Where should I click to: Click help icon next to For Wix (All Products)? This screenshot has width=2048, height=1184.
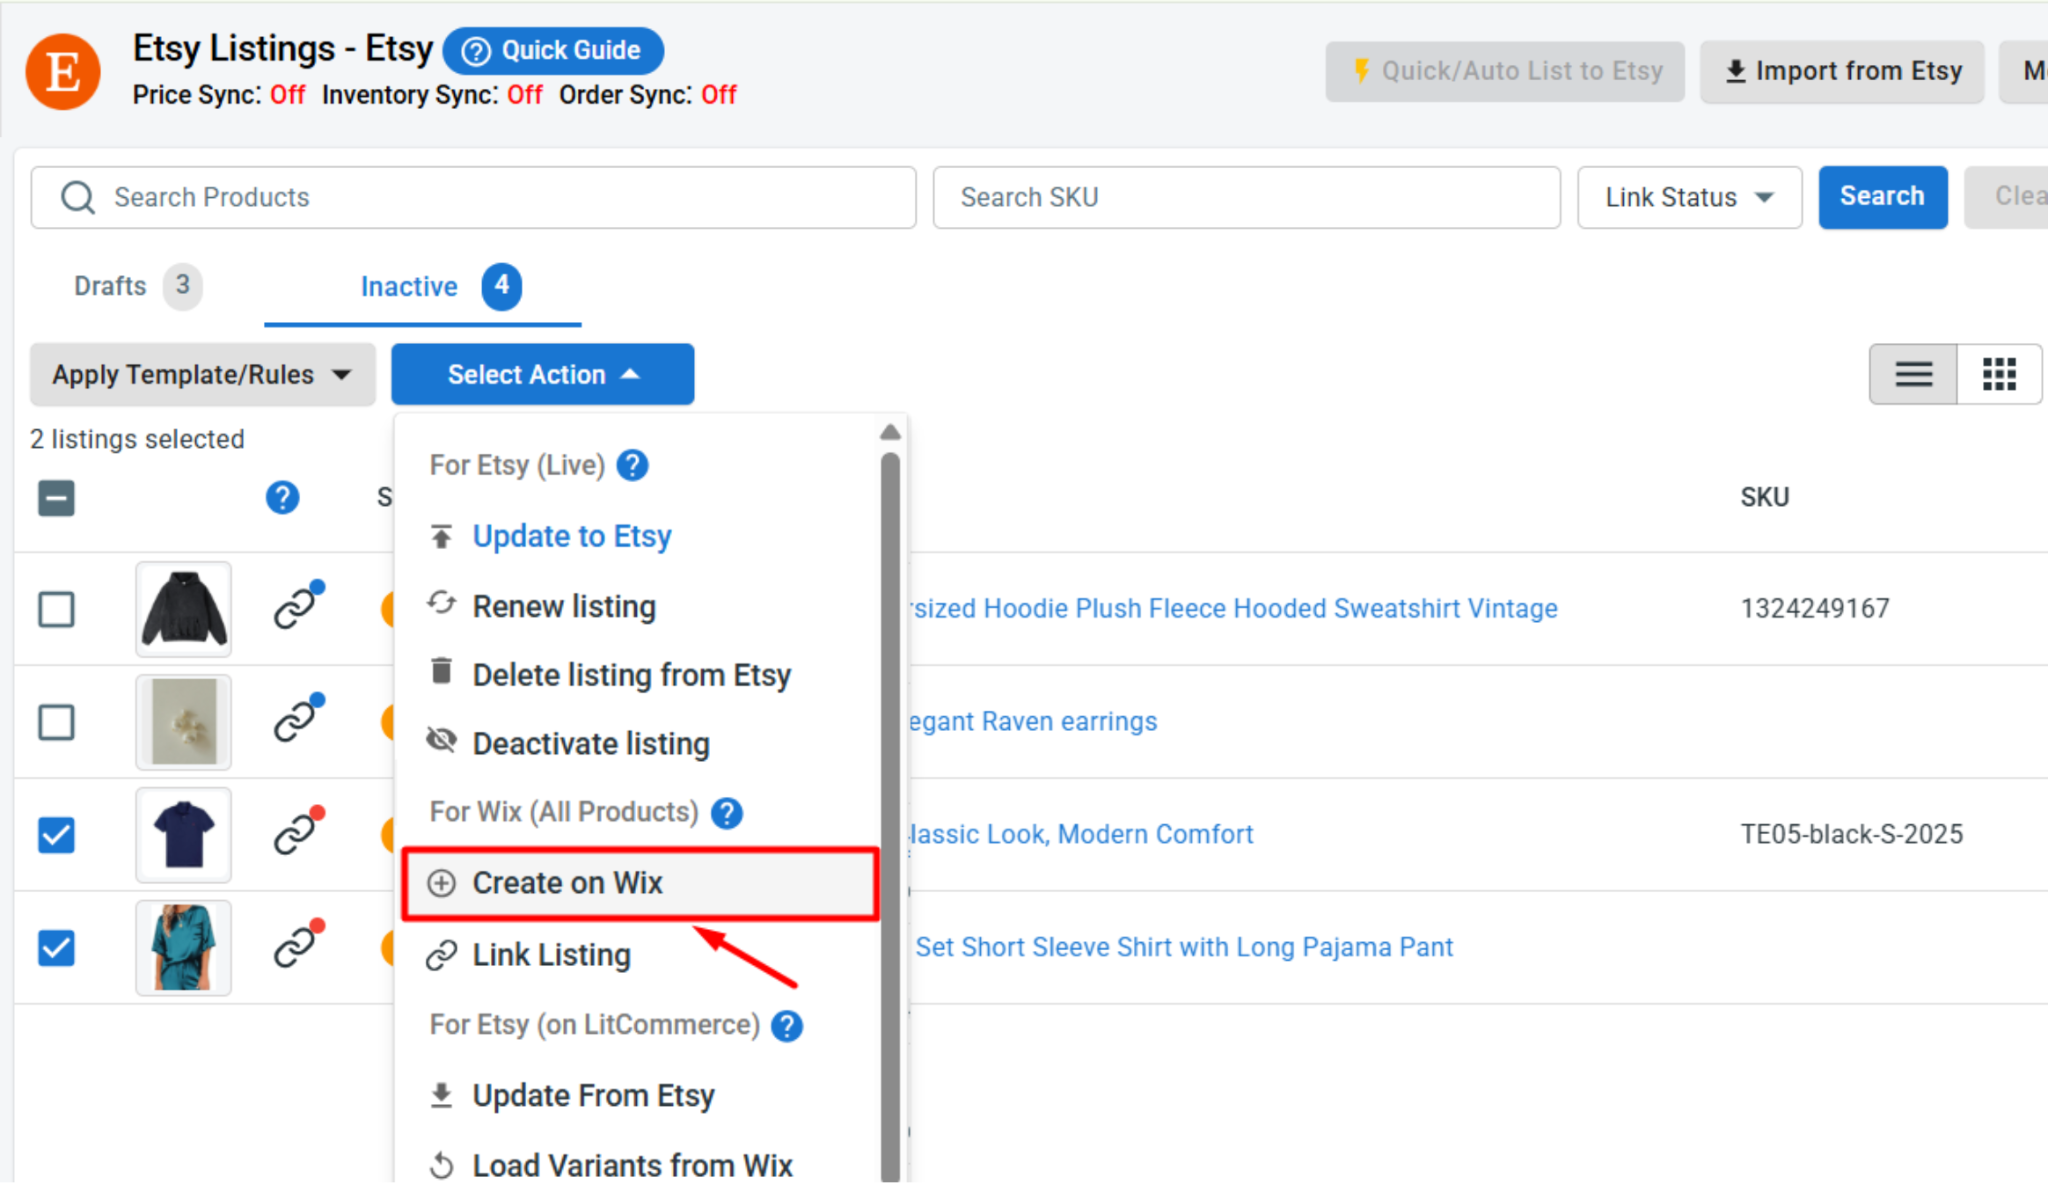click(x=727, y=812)
